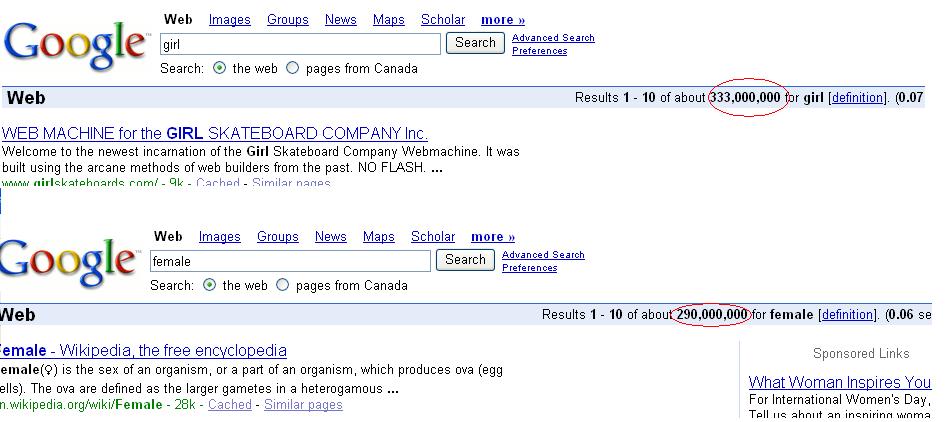Click the search field containing "female"
Viewport: 949px width, 422px height.
click(290, 261)
